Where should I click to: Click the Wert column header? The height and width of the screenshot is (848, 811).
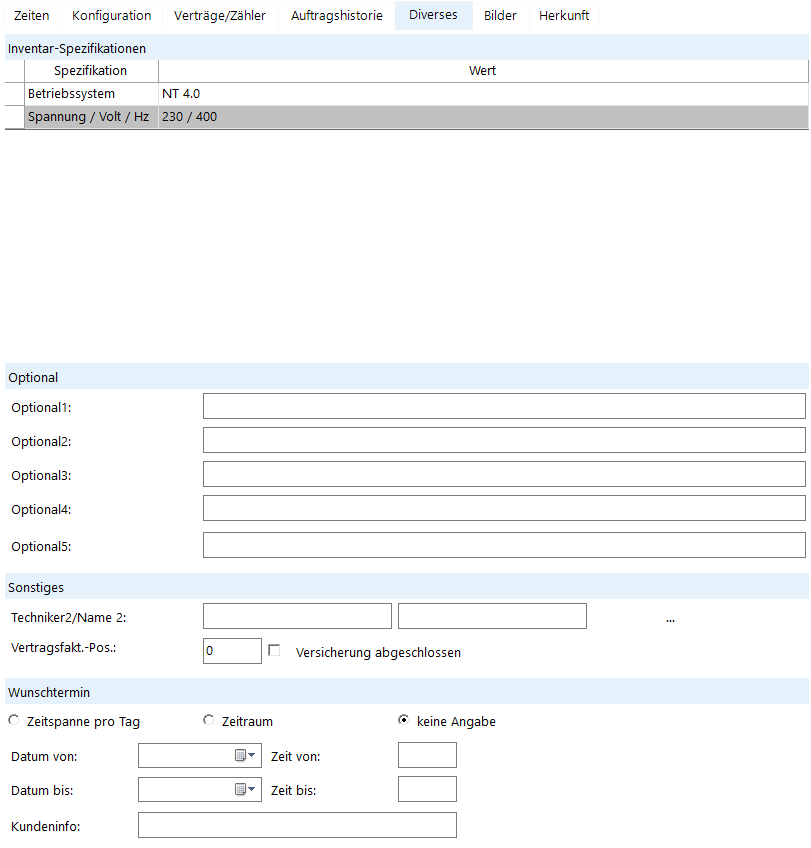(482, 71)
